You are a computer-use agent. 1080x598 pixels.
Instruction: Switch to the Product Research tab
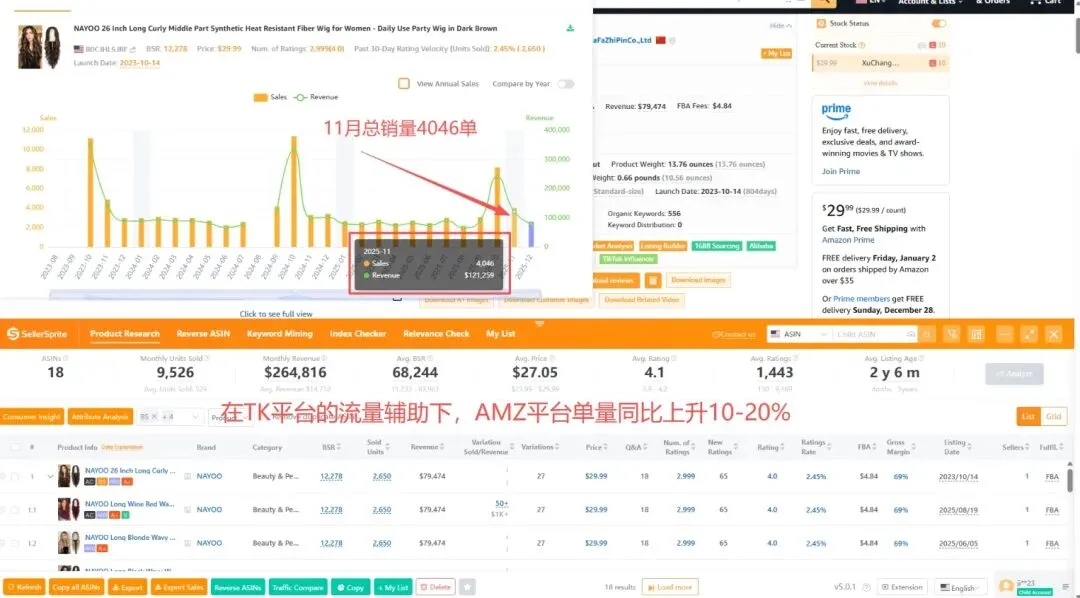125,334
